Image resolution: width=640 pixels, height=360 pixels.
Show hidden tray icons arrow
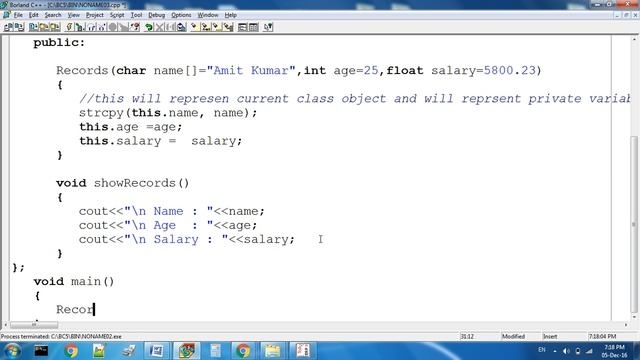[555, 351]
